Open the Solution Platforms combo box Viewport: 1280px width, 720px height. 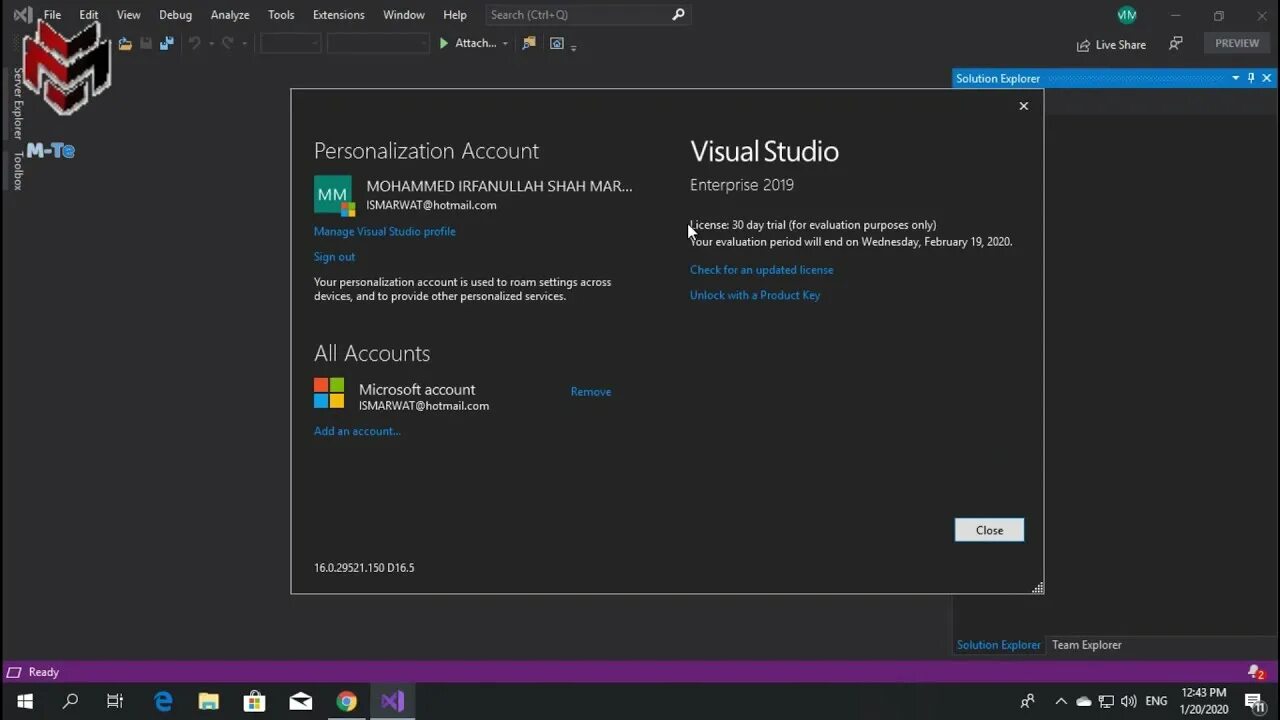(x=378, y=44)
